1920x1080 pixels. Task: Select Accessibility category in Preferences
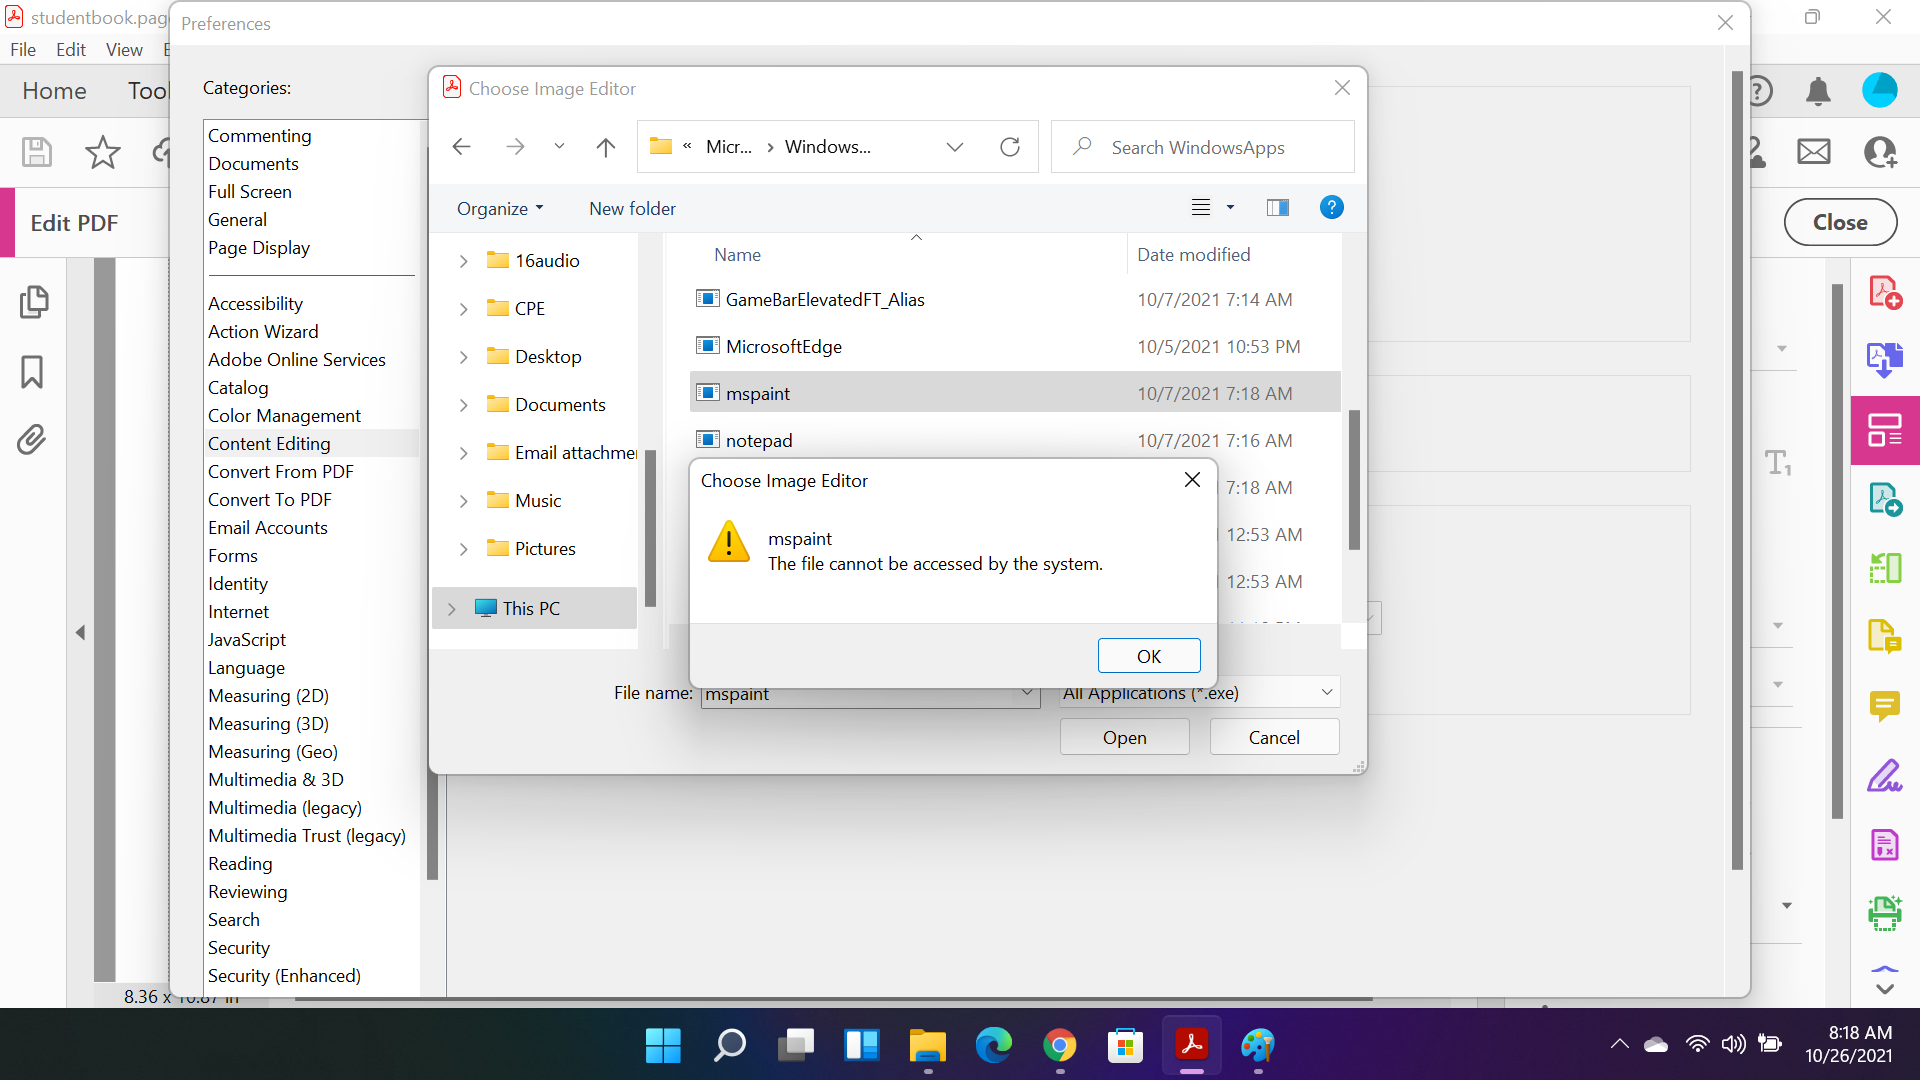[x=255, y=303]
